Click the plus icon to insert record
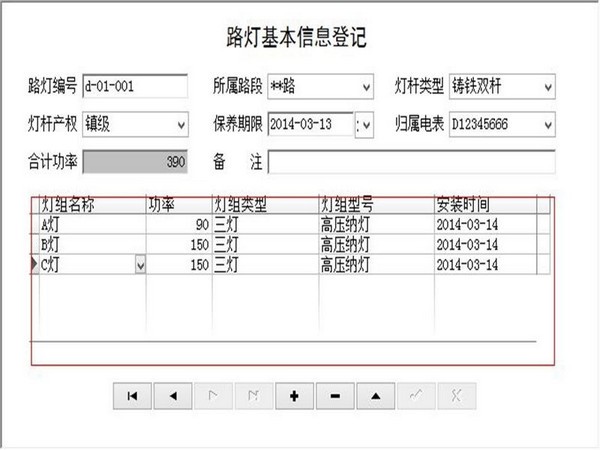Image resolution: width=600 pixels, height=450 pixels. tap(294, 396)
